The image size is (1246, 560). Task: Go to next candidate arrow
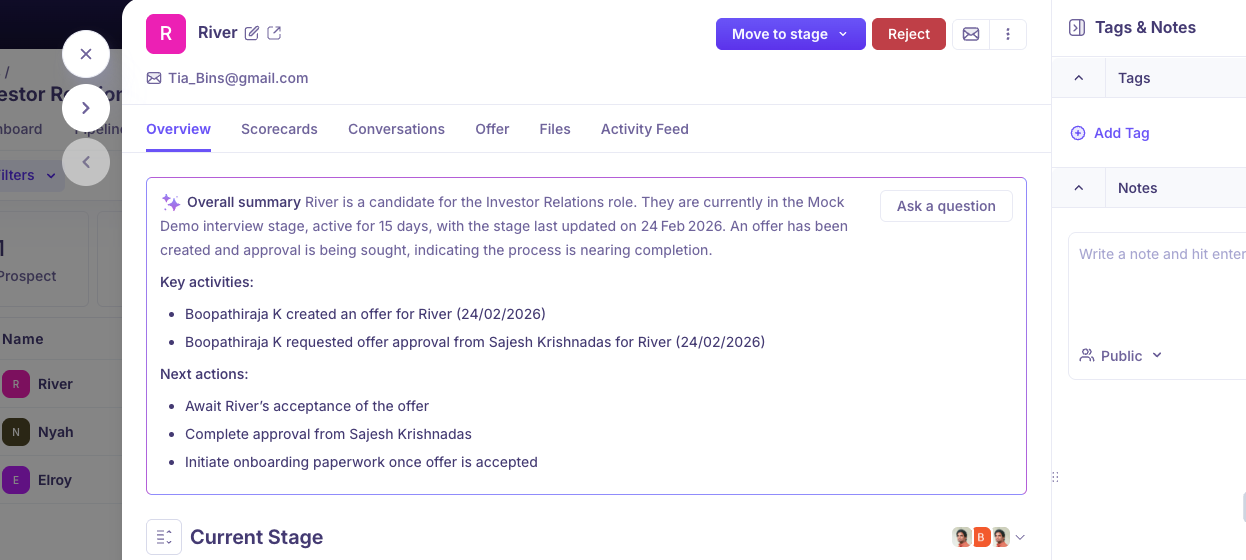tap(86, 108)
